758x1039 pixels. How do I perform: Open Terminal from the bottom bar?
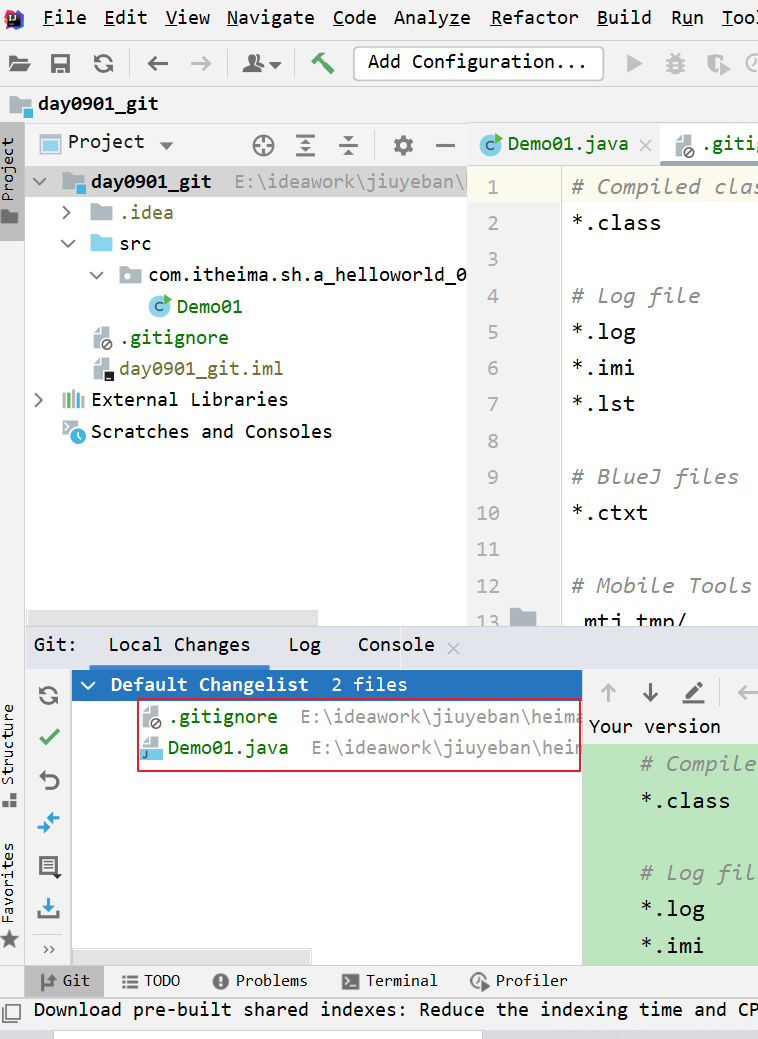tap(390, 981)
